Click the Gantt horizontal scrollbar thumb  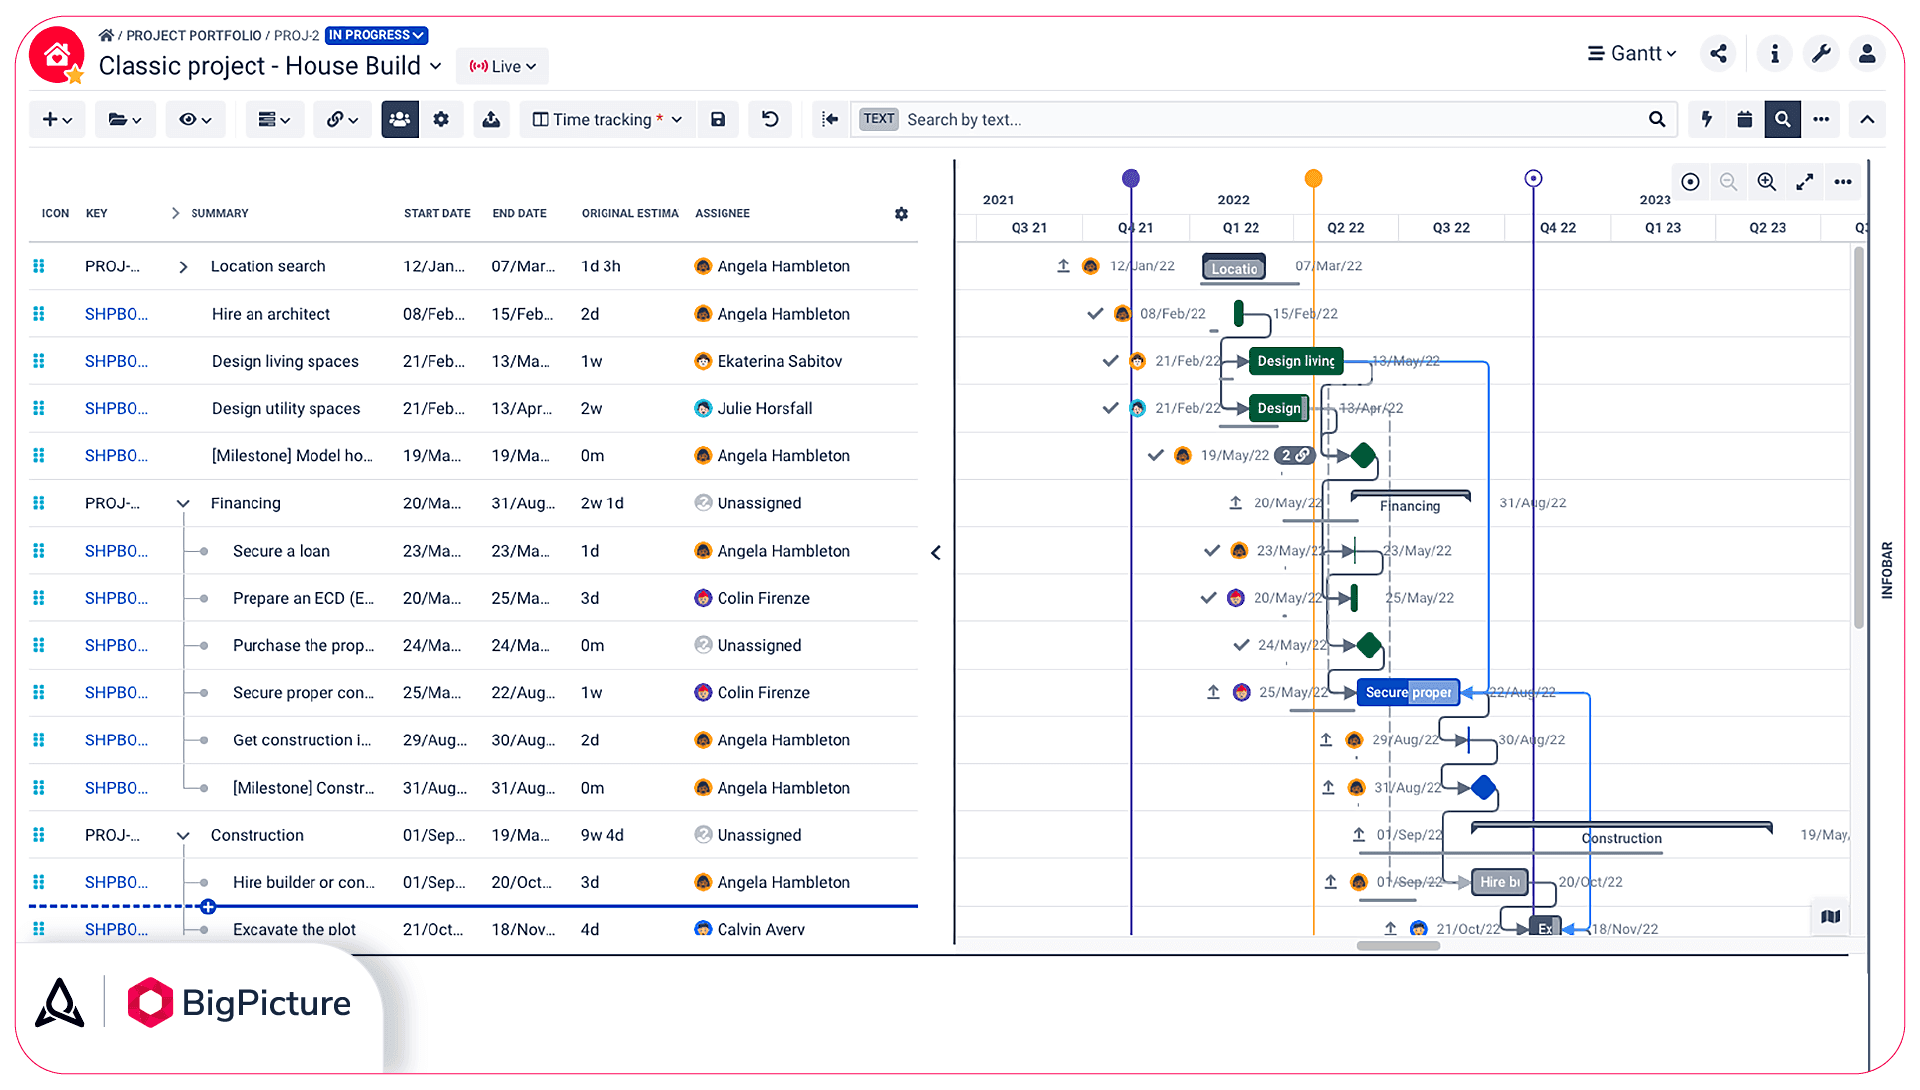coord(1398,946)
